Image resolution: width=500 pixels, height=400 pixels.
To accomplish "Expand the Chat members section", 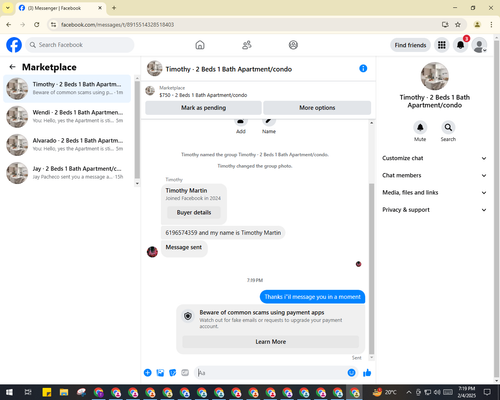I will 434,175.
